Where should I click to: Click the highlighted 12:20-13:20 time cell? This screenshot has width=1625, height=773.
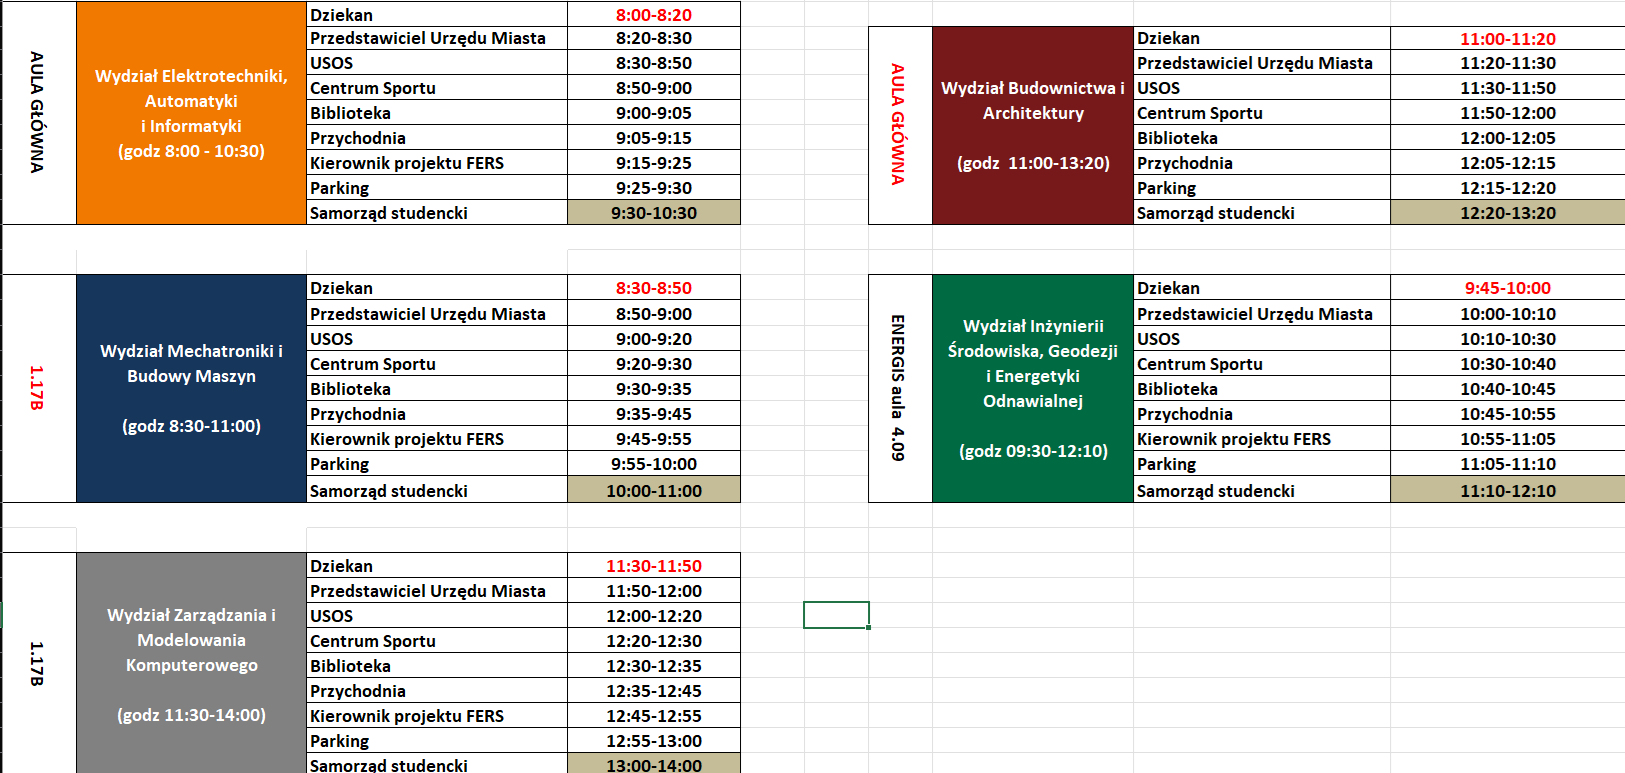[1508, 212]
